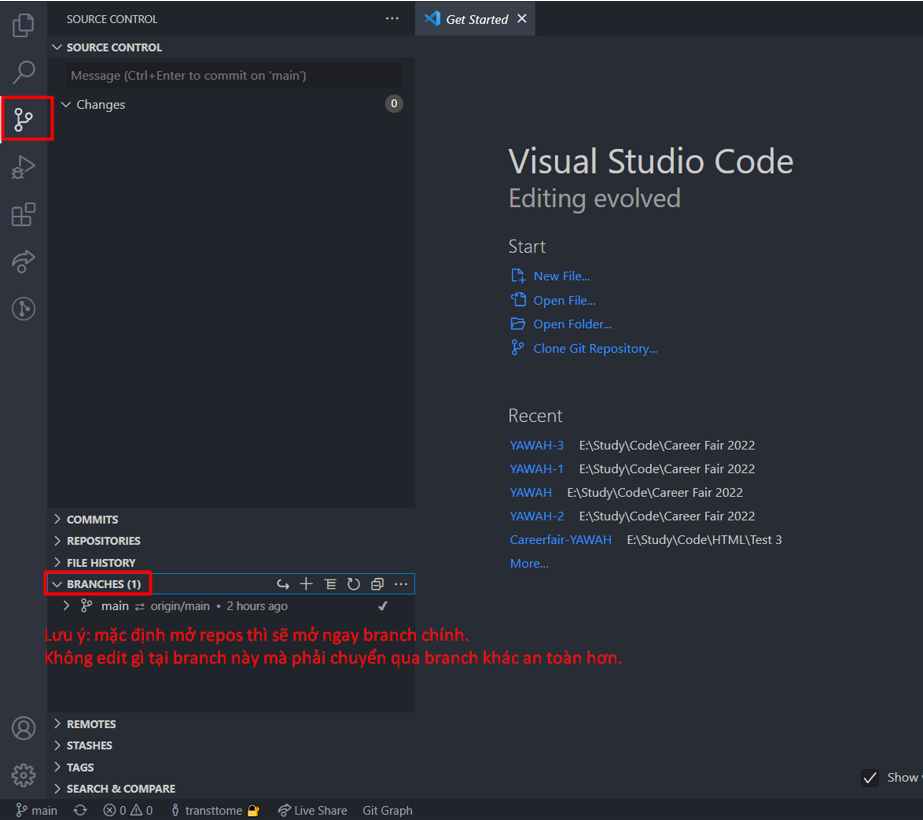This screenshot has width=923, height=820.
Task: Click the main branch checkmark icon
Action: click(x=383, y=606)
